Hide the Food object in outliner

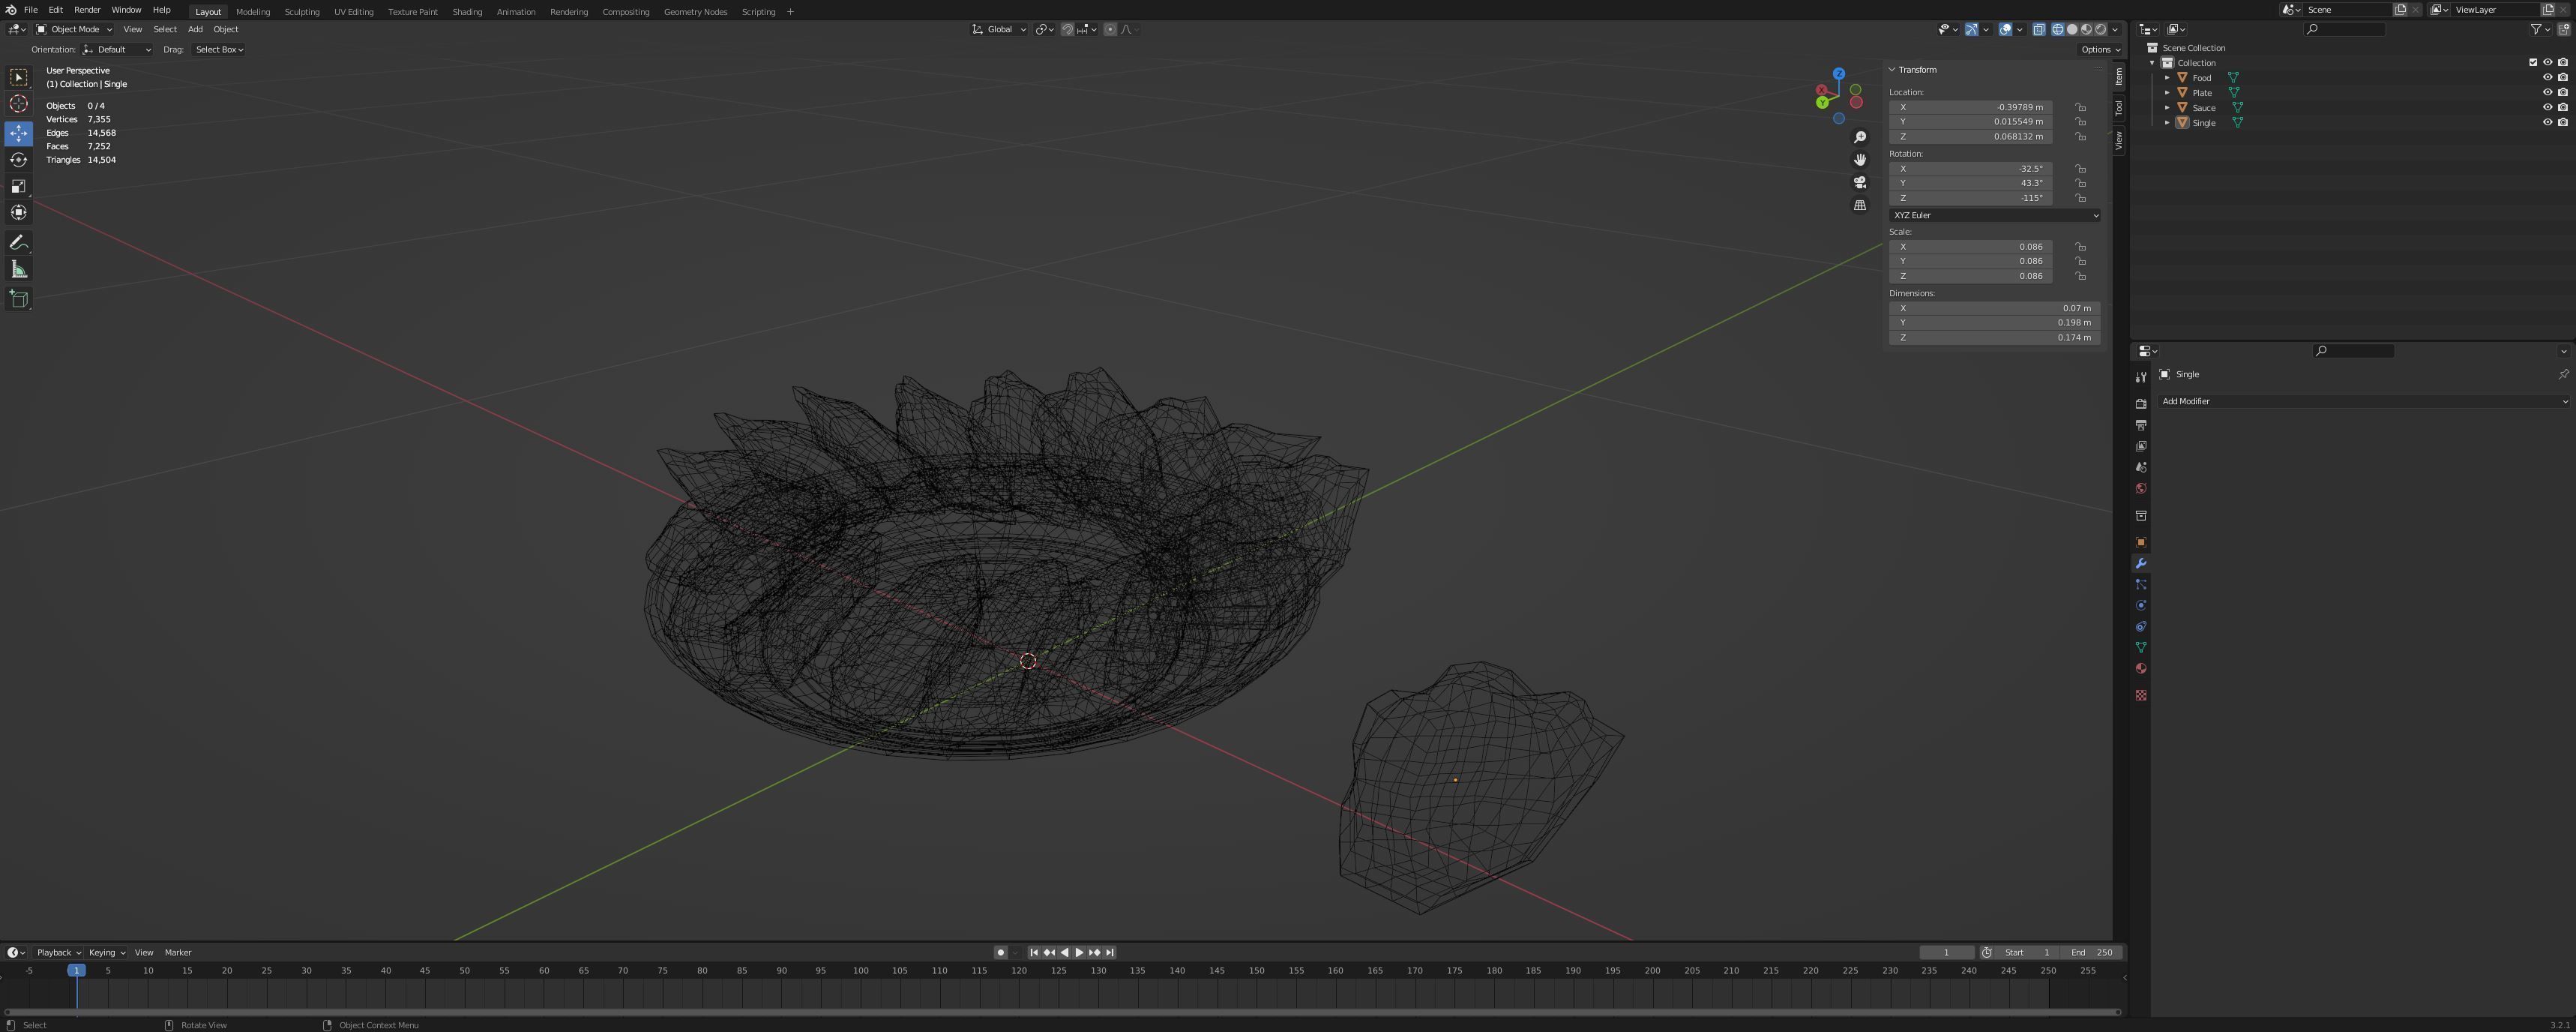2547,77
